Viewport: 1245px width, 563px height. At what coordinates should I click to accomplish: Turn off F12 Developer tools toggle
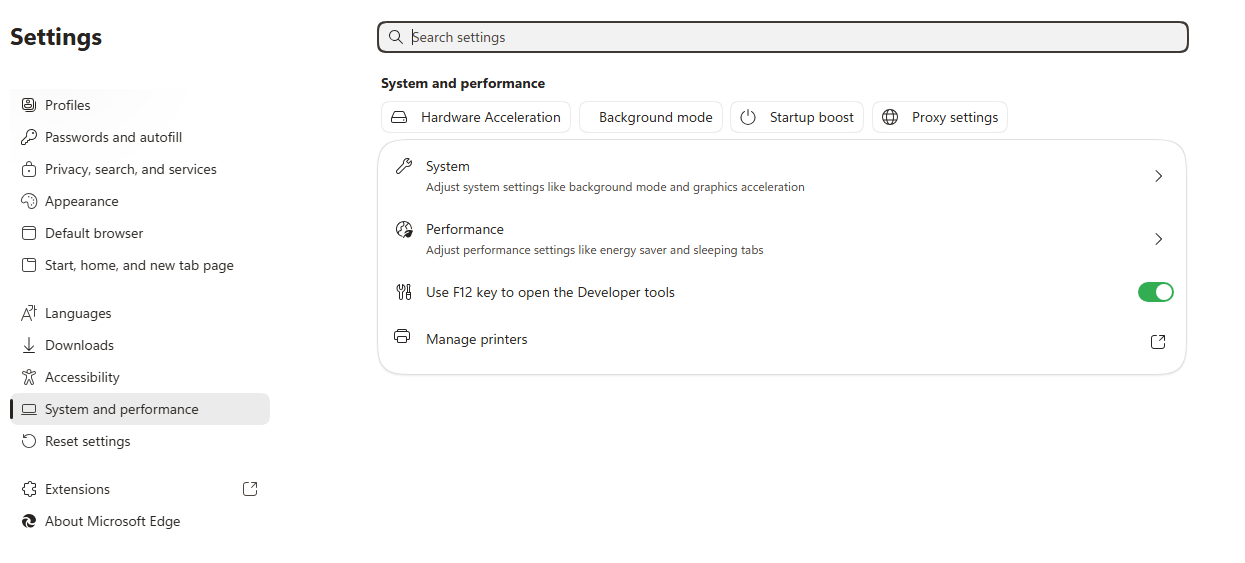[x=1155, y=292]
